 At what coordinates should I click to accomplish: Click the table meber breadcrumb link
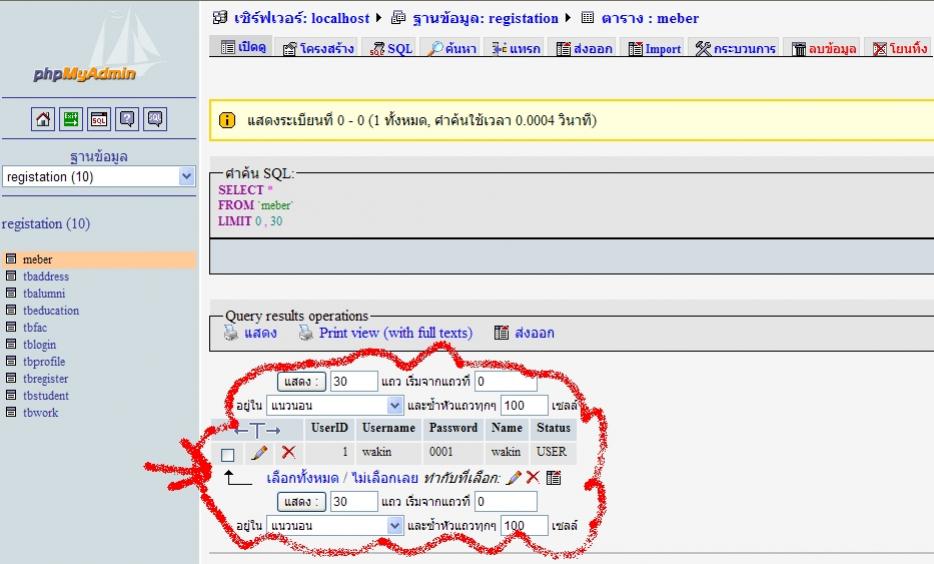pos(650,18)
